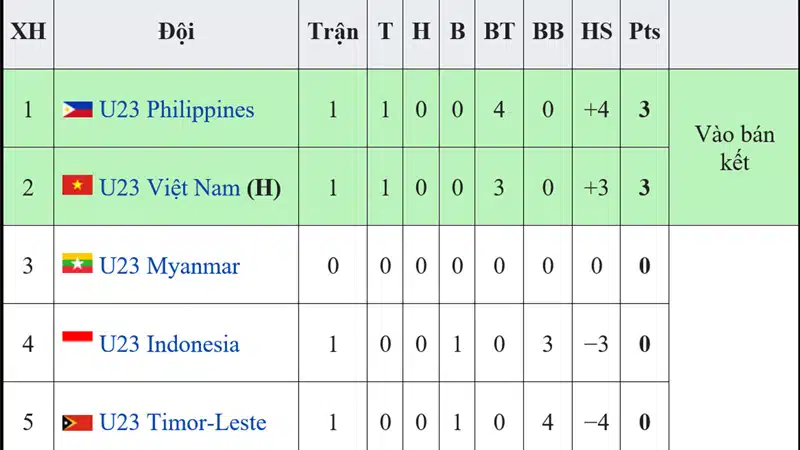Select the −4 goal difference cell
Screen dimensions: 800x450
596,422
